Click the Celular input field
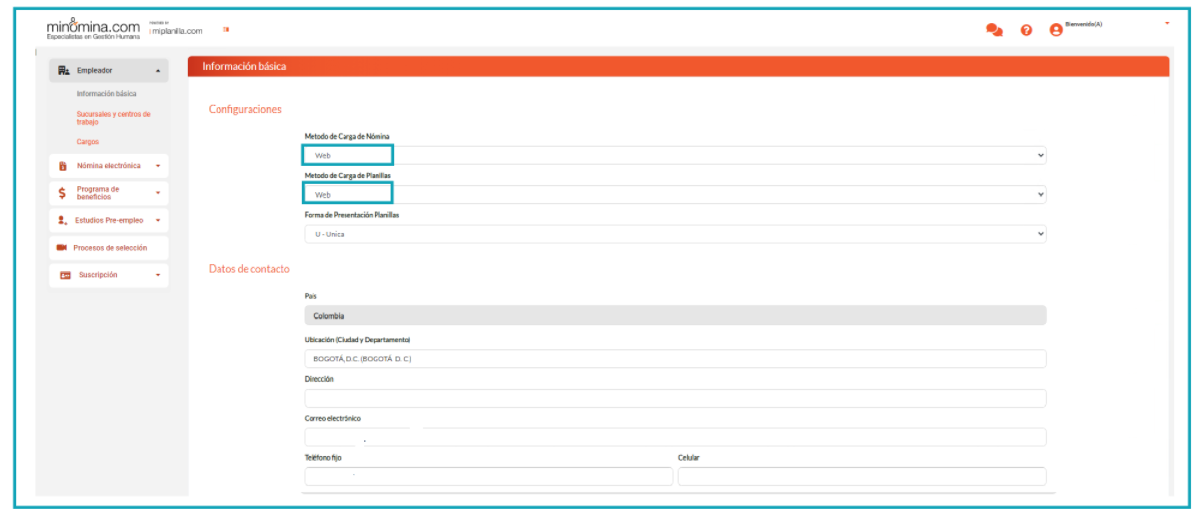Screen dimensions: 1198x515 (x=861, y=476)
